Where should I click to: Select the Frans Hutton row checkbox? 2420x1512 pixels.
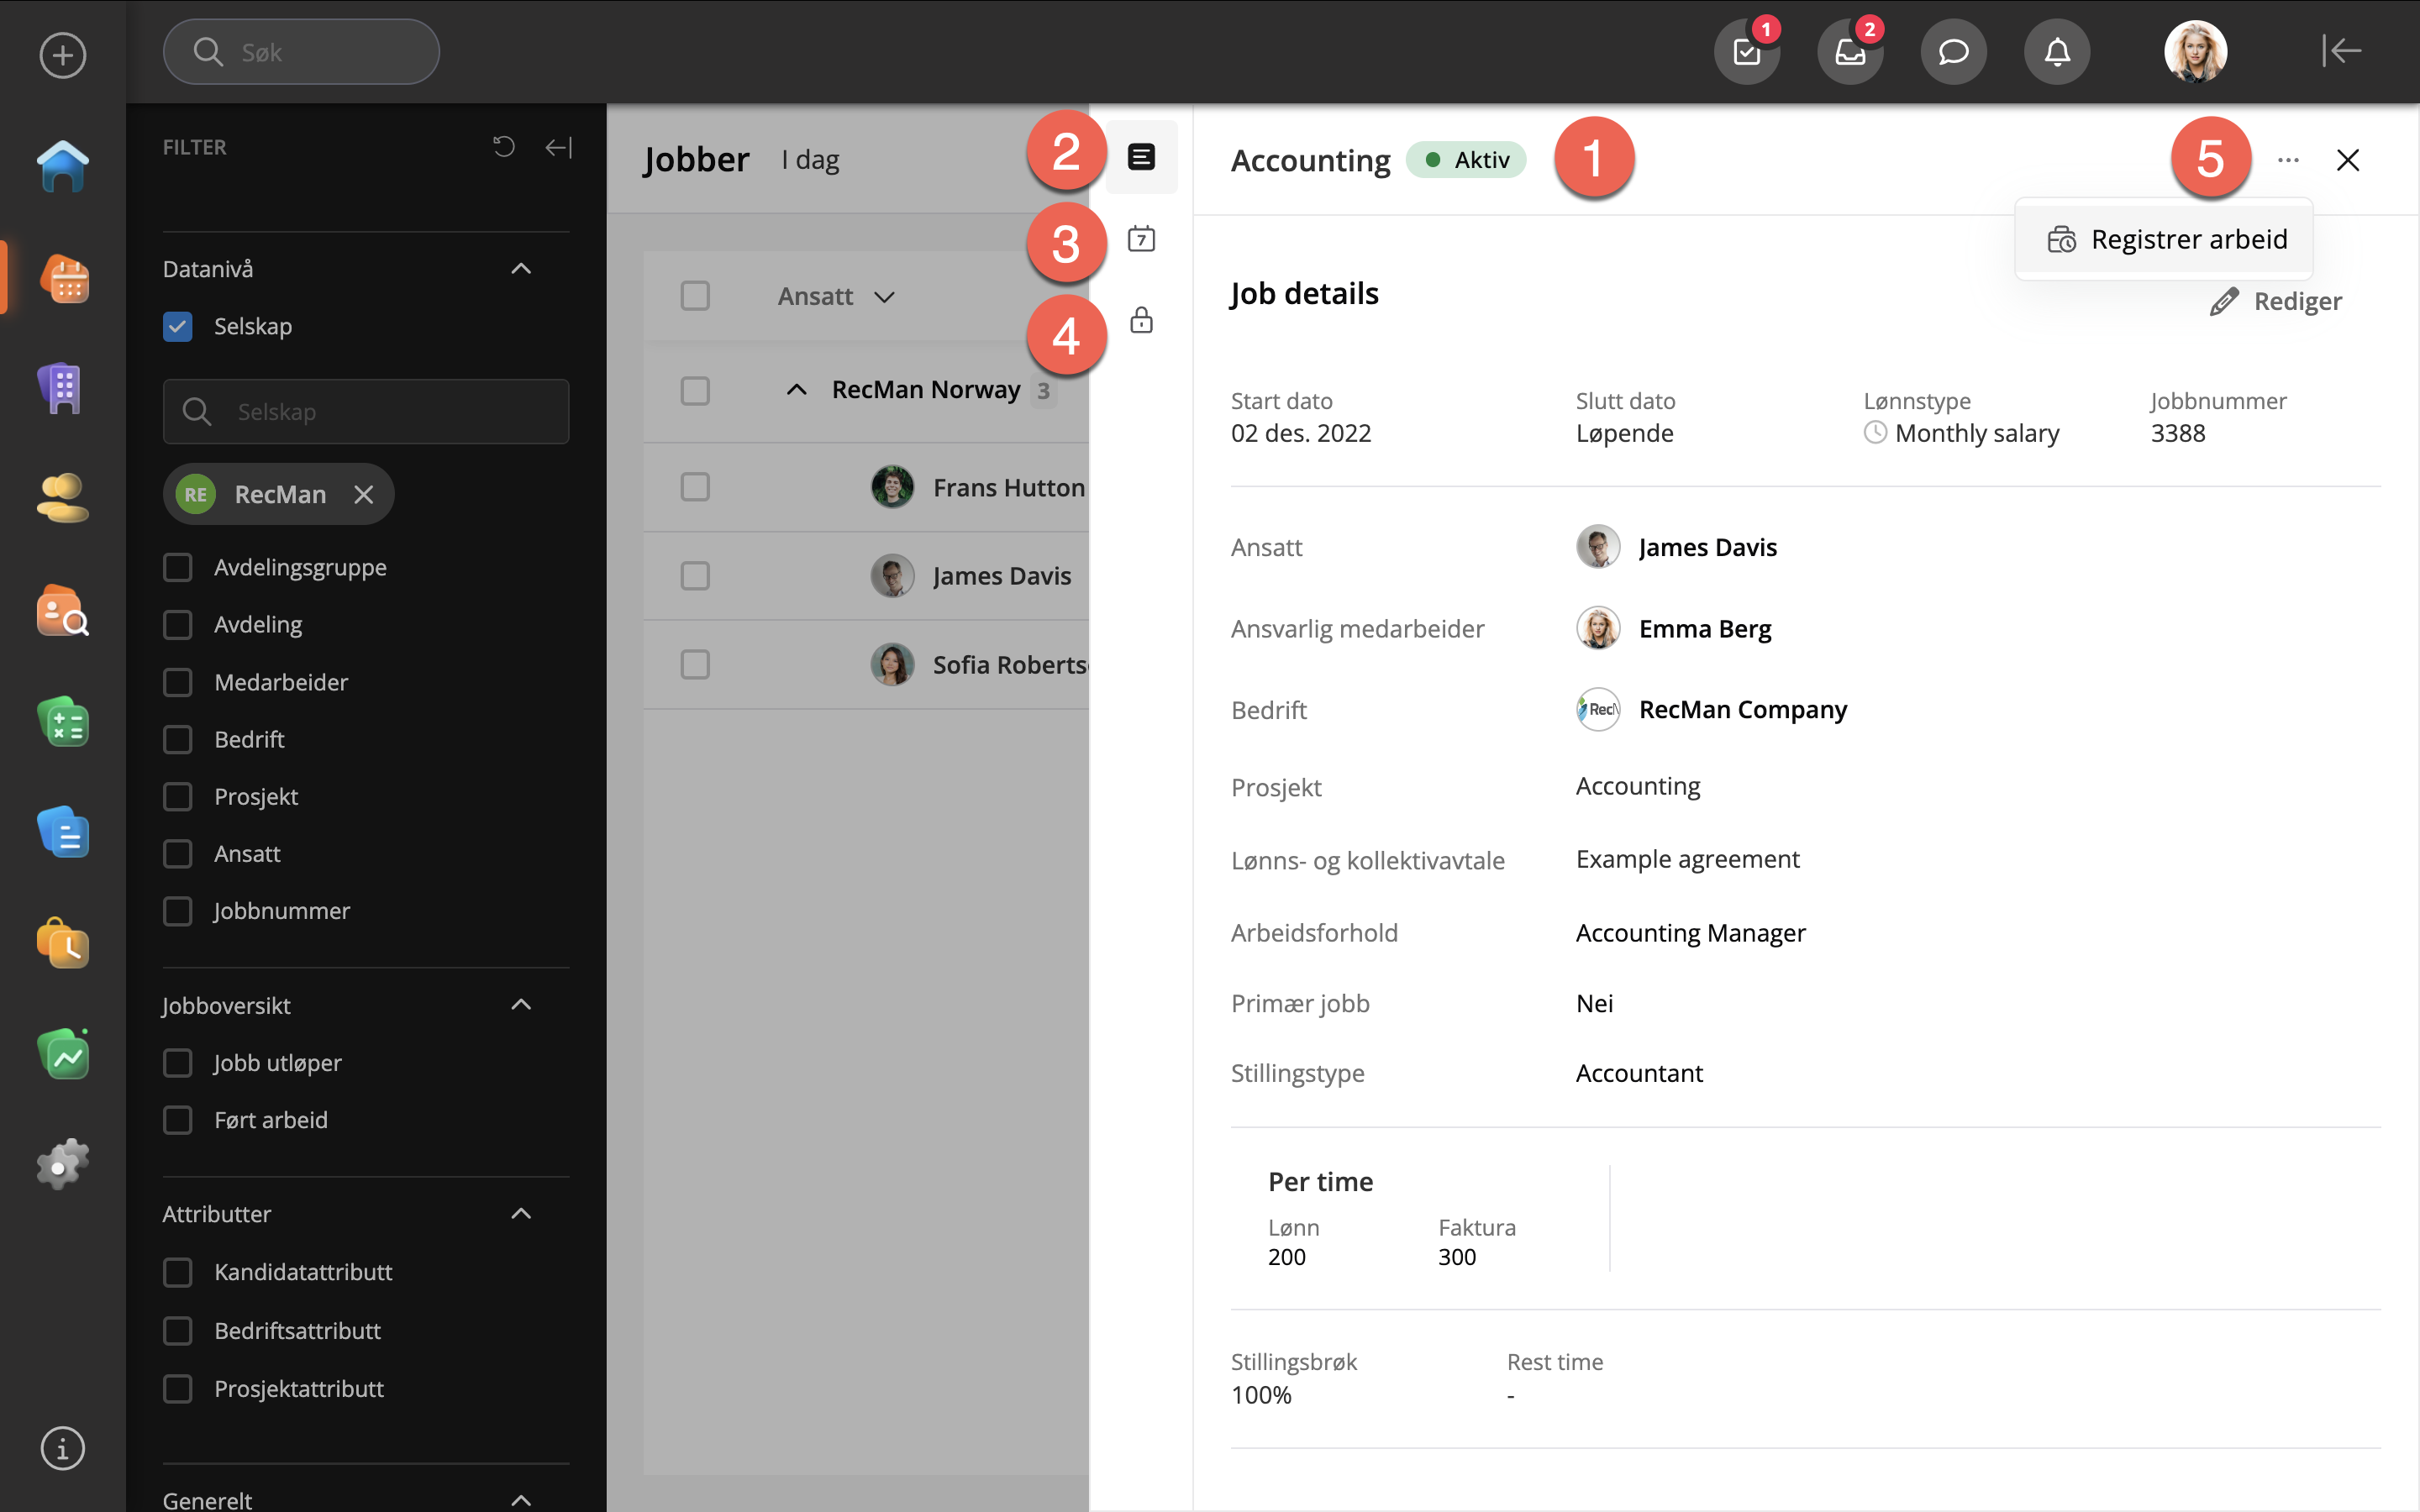(695, 487)
